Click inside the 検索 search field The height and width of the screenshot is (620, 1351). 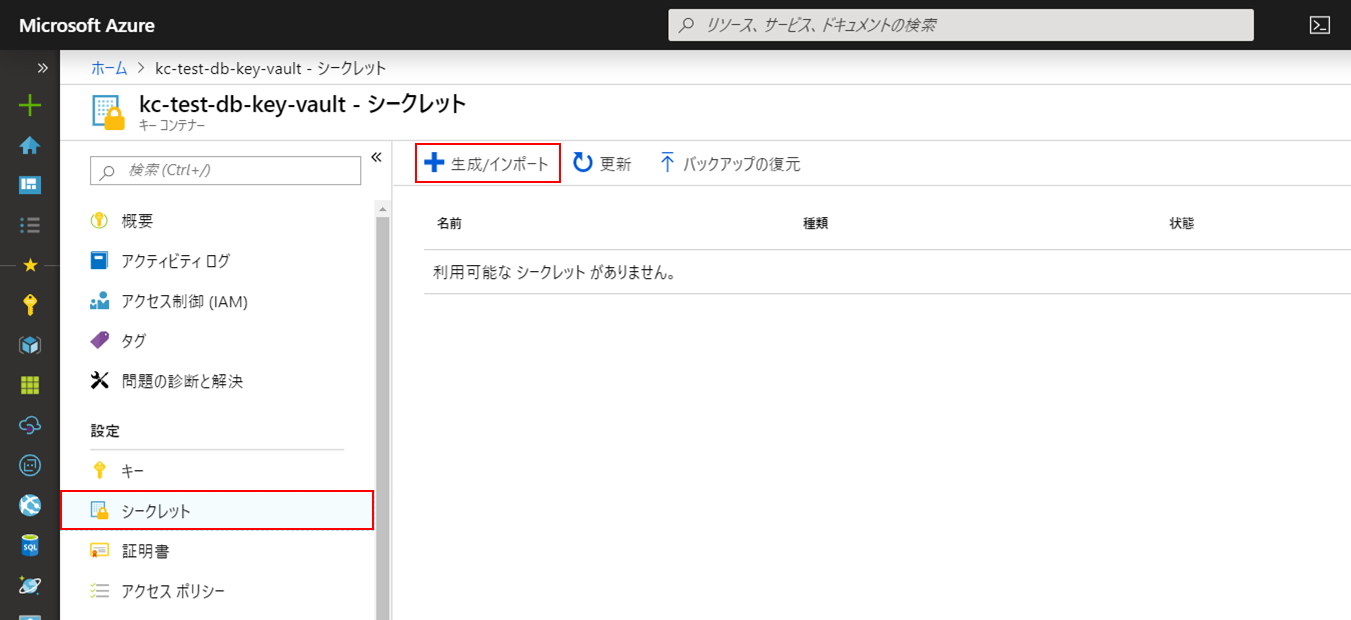point(225,170)
